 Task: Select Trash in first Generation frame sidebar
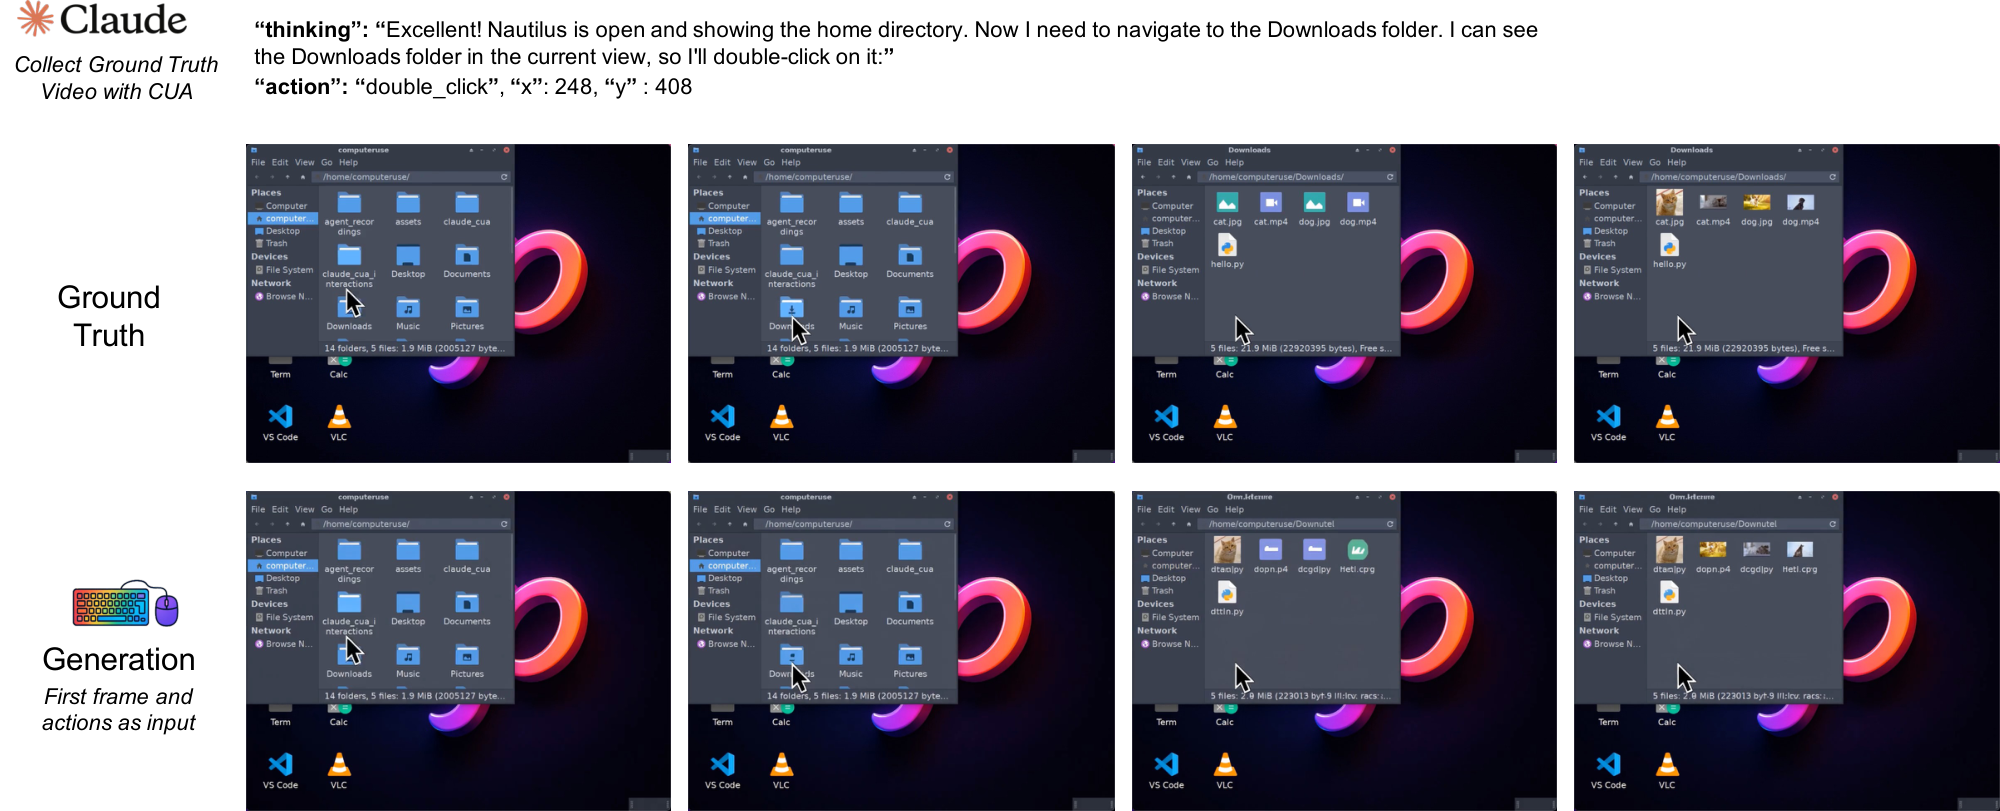pyautogui.click(x=276, y=591)
